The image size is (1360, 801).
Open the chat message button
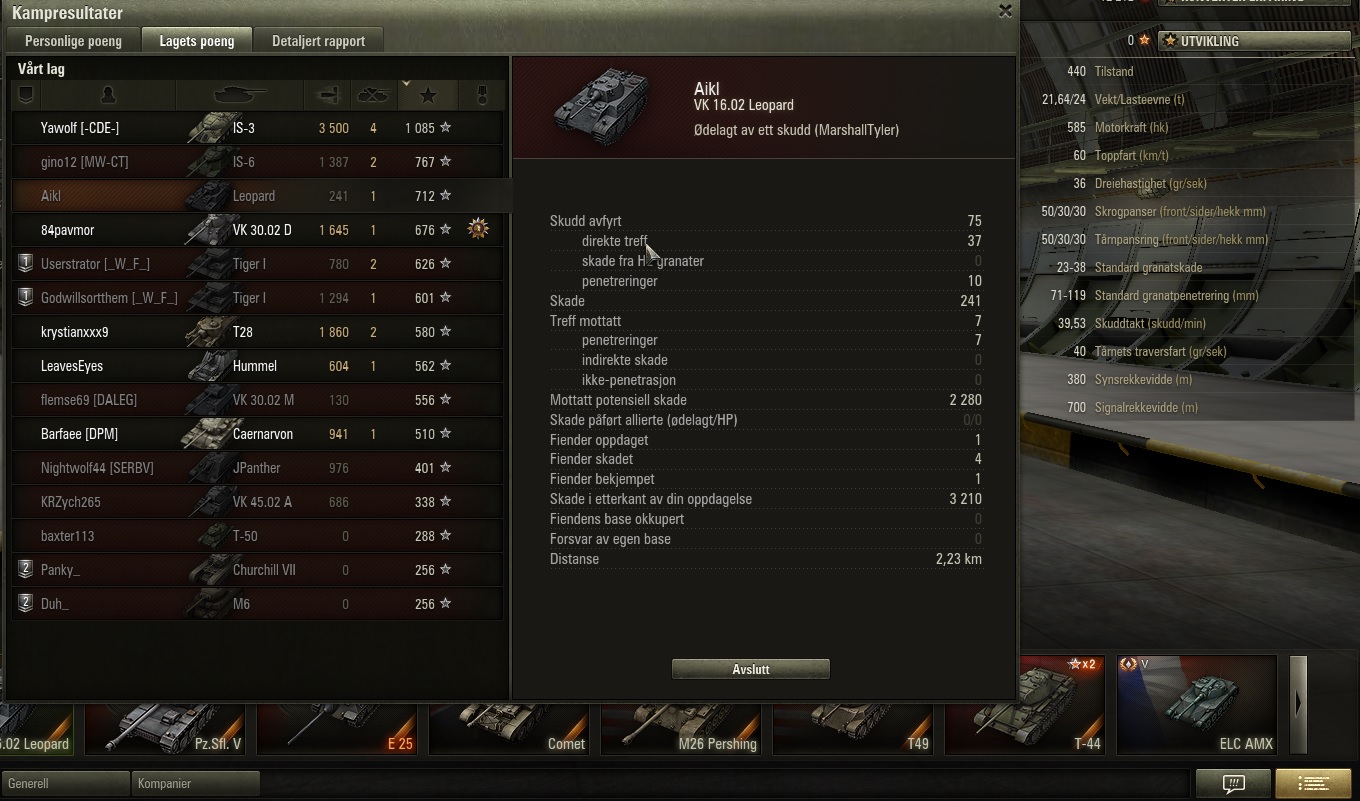(1233, 783)
